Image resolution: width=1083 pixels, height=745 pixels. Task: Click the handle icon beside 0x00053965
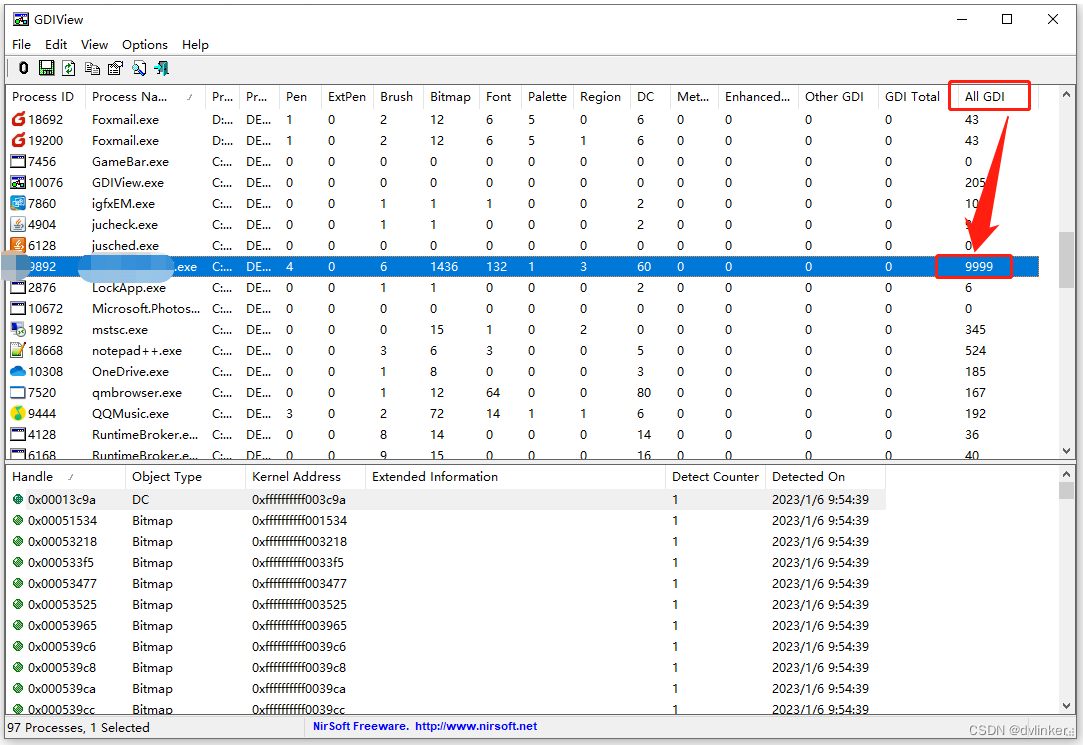(x=18, y=625)
